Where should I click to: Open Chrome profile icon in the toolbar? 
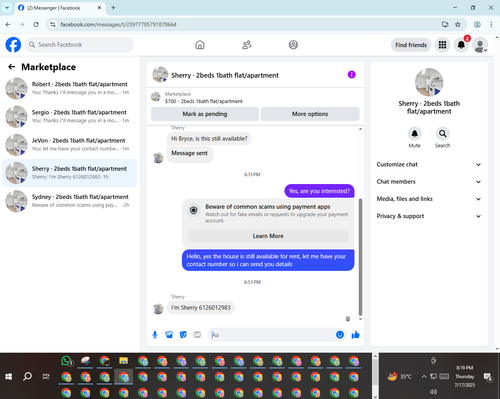(477, 24)
